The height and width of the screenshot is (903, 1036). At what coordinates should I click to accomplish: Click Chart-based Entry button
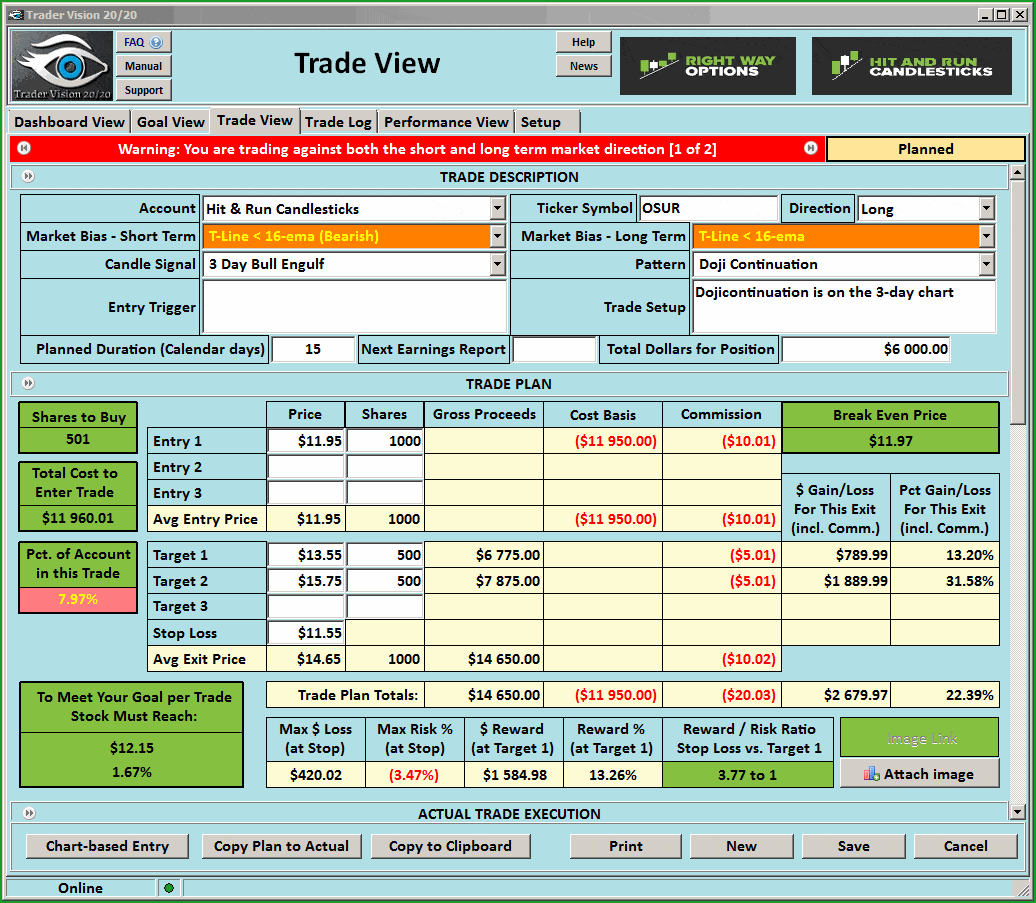pyautogui.click(x=107, y=846)
